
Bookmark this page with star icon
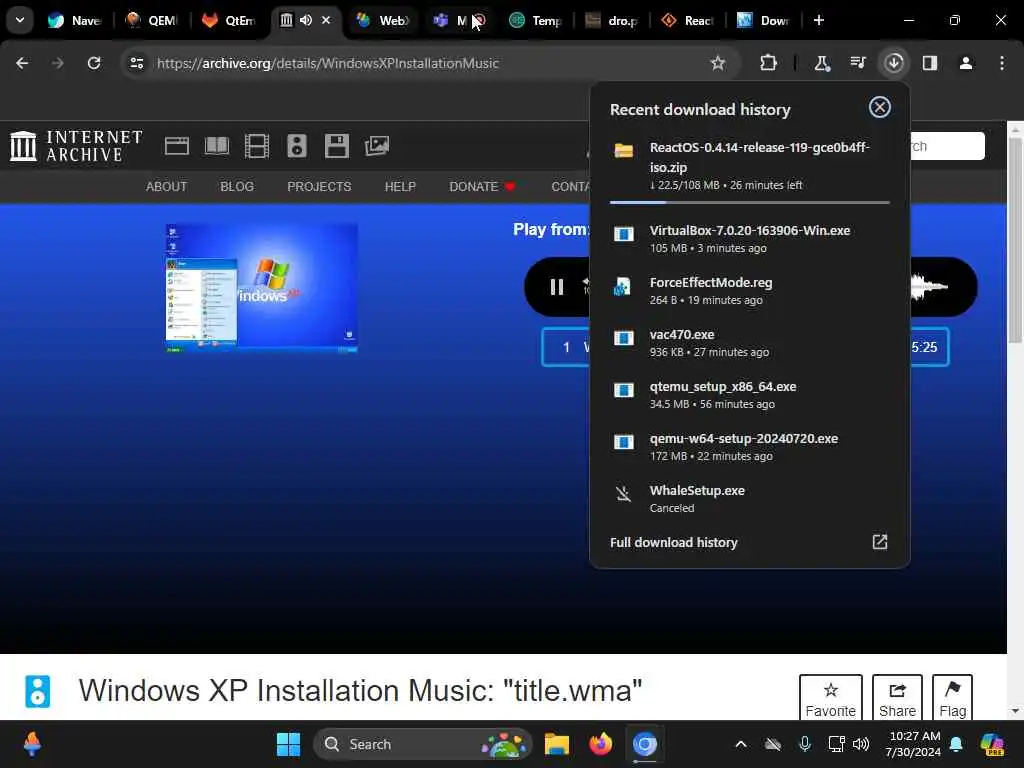[718, 63]
